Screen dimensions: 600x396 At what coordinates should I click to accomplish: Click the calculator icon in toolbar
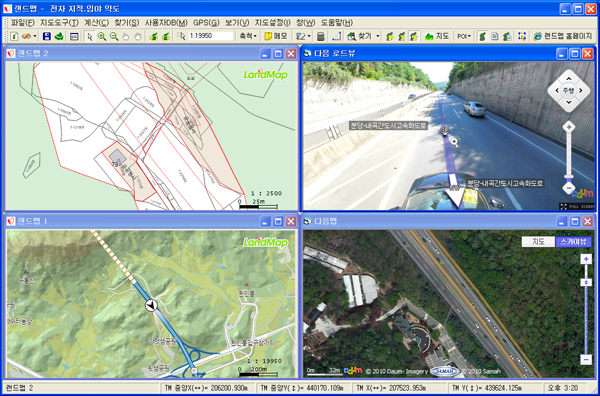click(x=321, y=36)
